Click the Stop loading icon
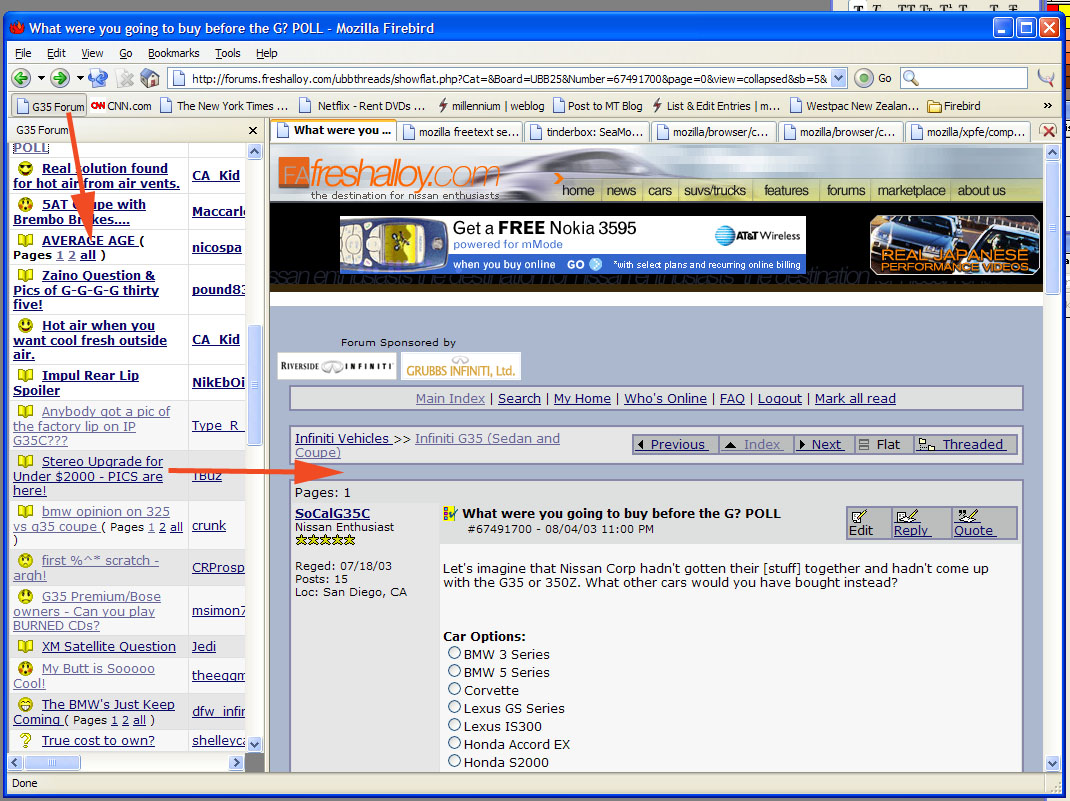Viewport: 1070px width, 801px height. 124,78
